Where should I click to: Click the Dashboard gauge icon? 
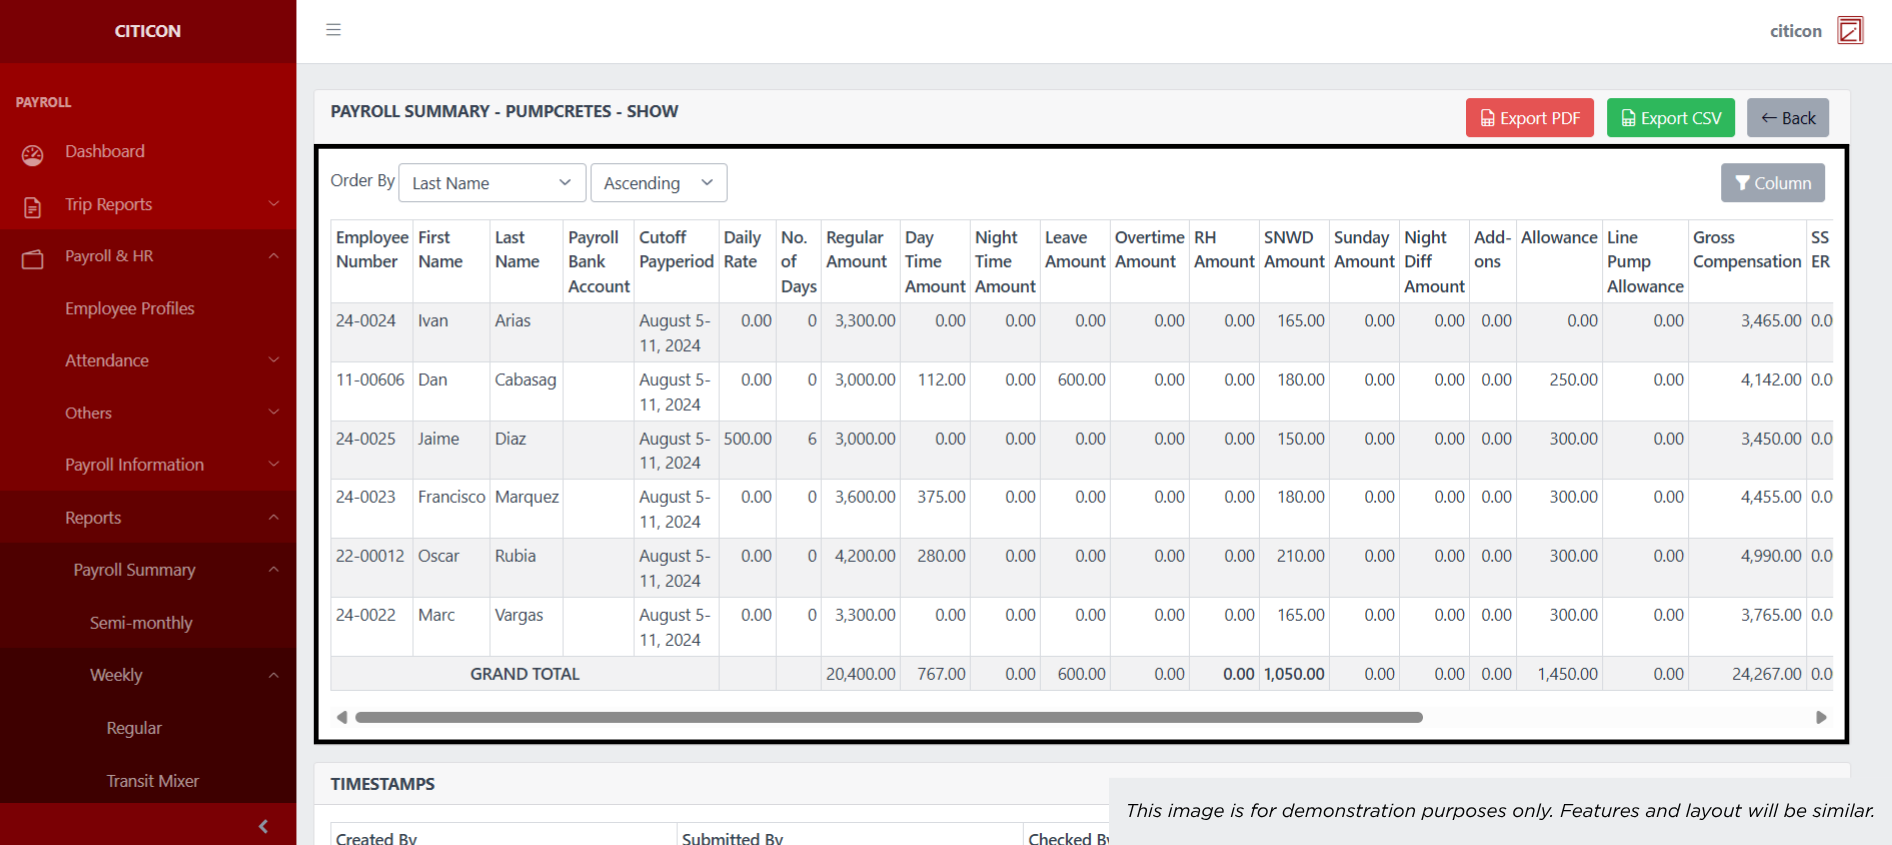33,154
